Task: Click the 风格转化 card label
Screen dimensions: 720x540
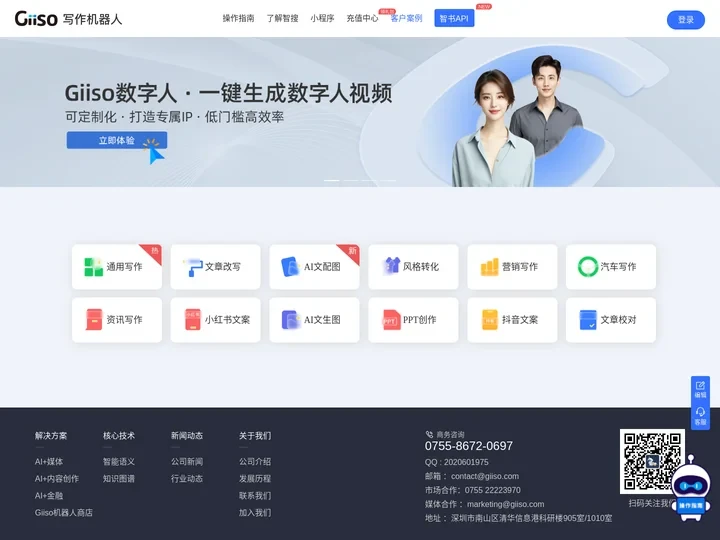Action: point(421,267)
